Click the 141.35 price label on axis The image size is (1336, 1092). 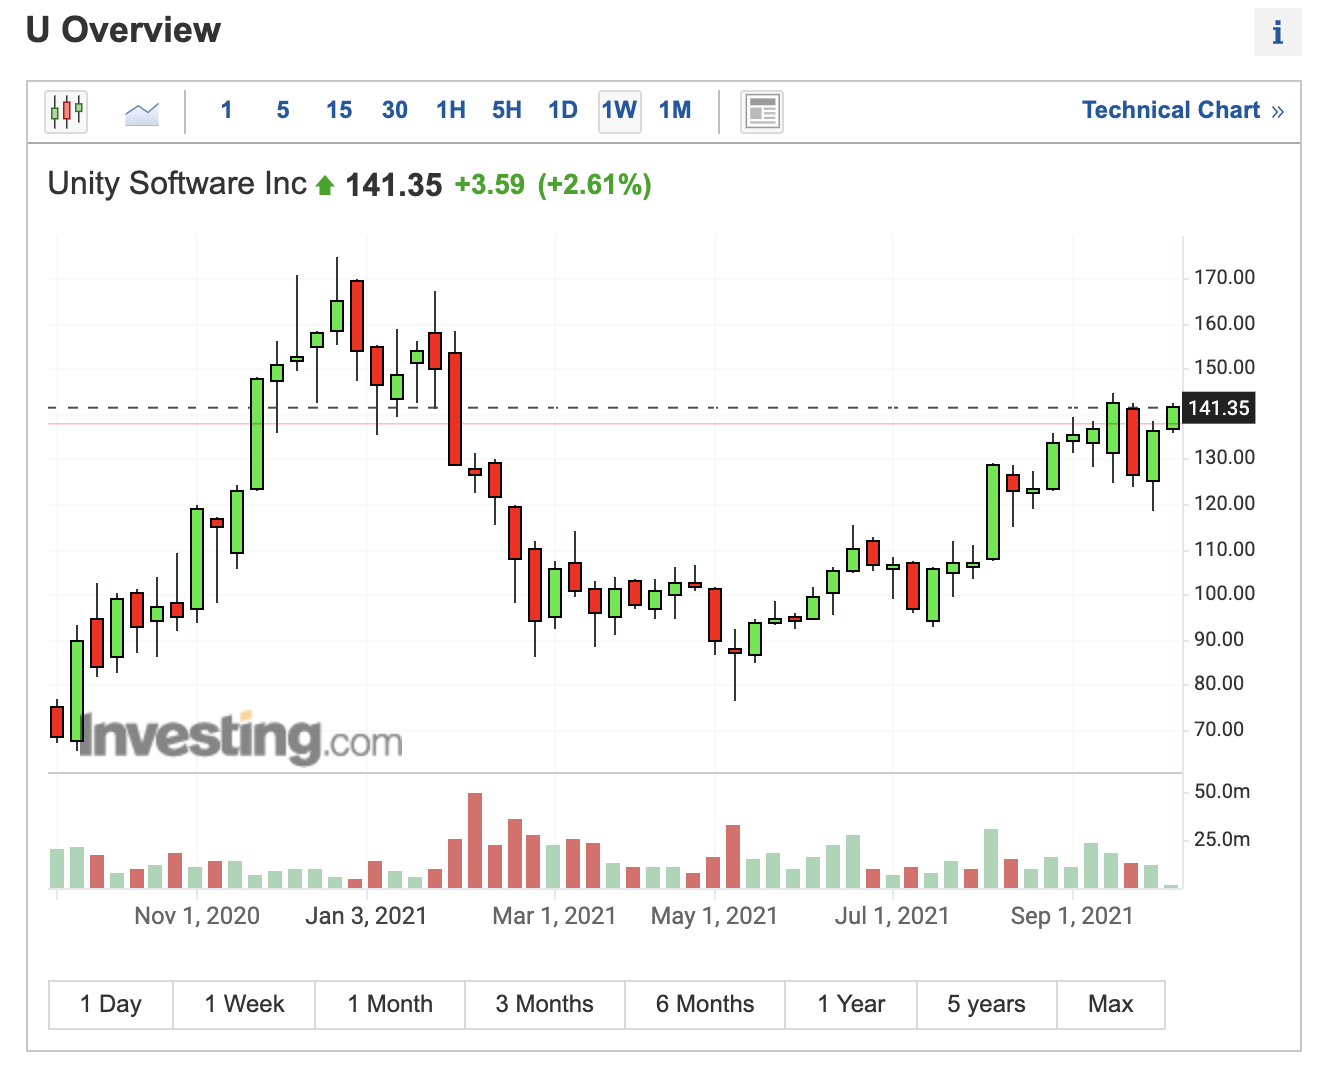1218,408
